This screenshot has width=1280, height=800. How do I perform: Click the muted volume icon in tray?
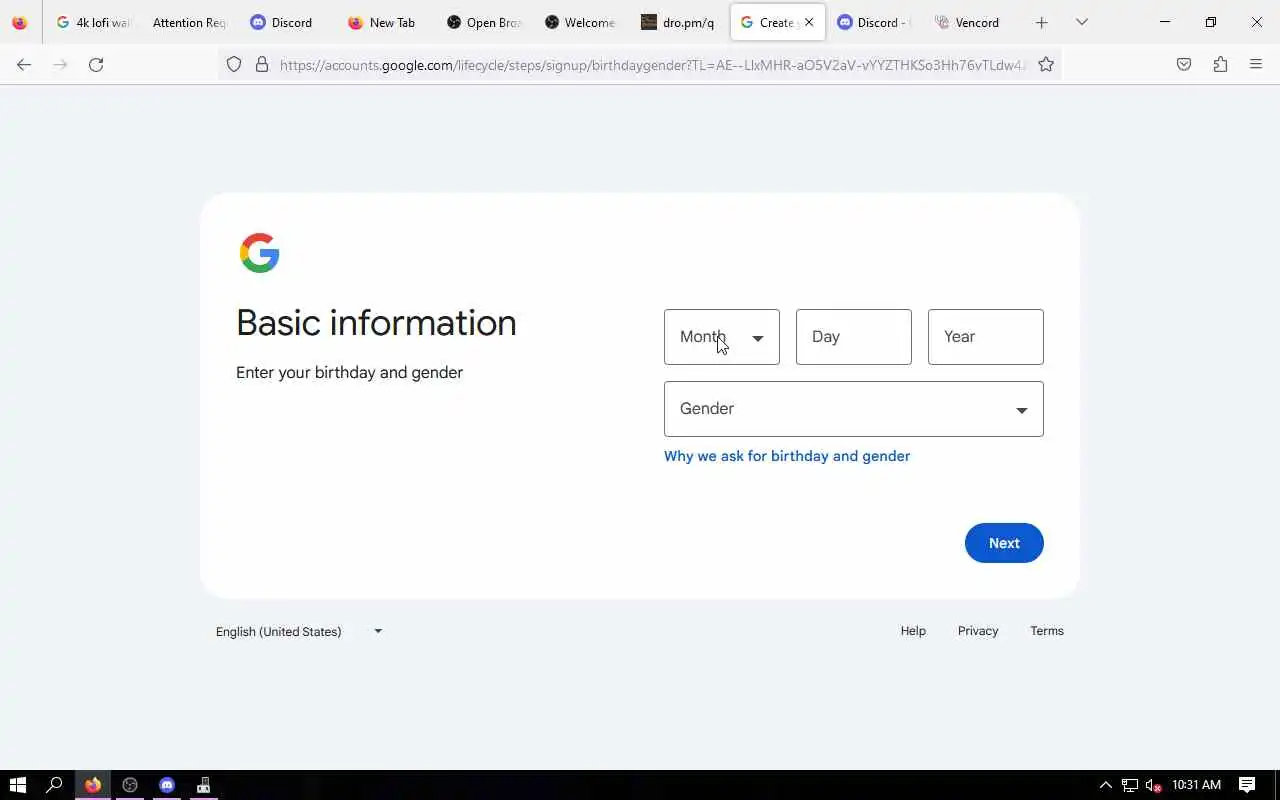tap(1153, 785)
